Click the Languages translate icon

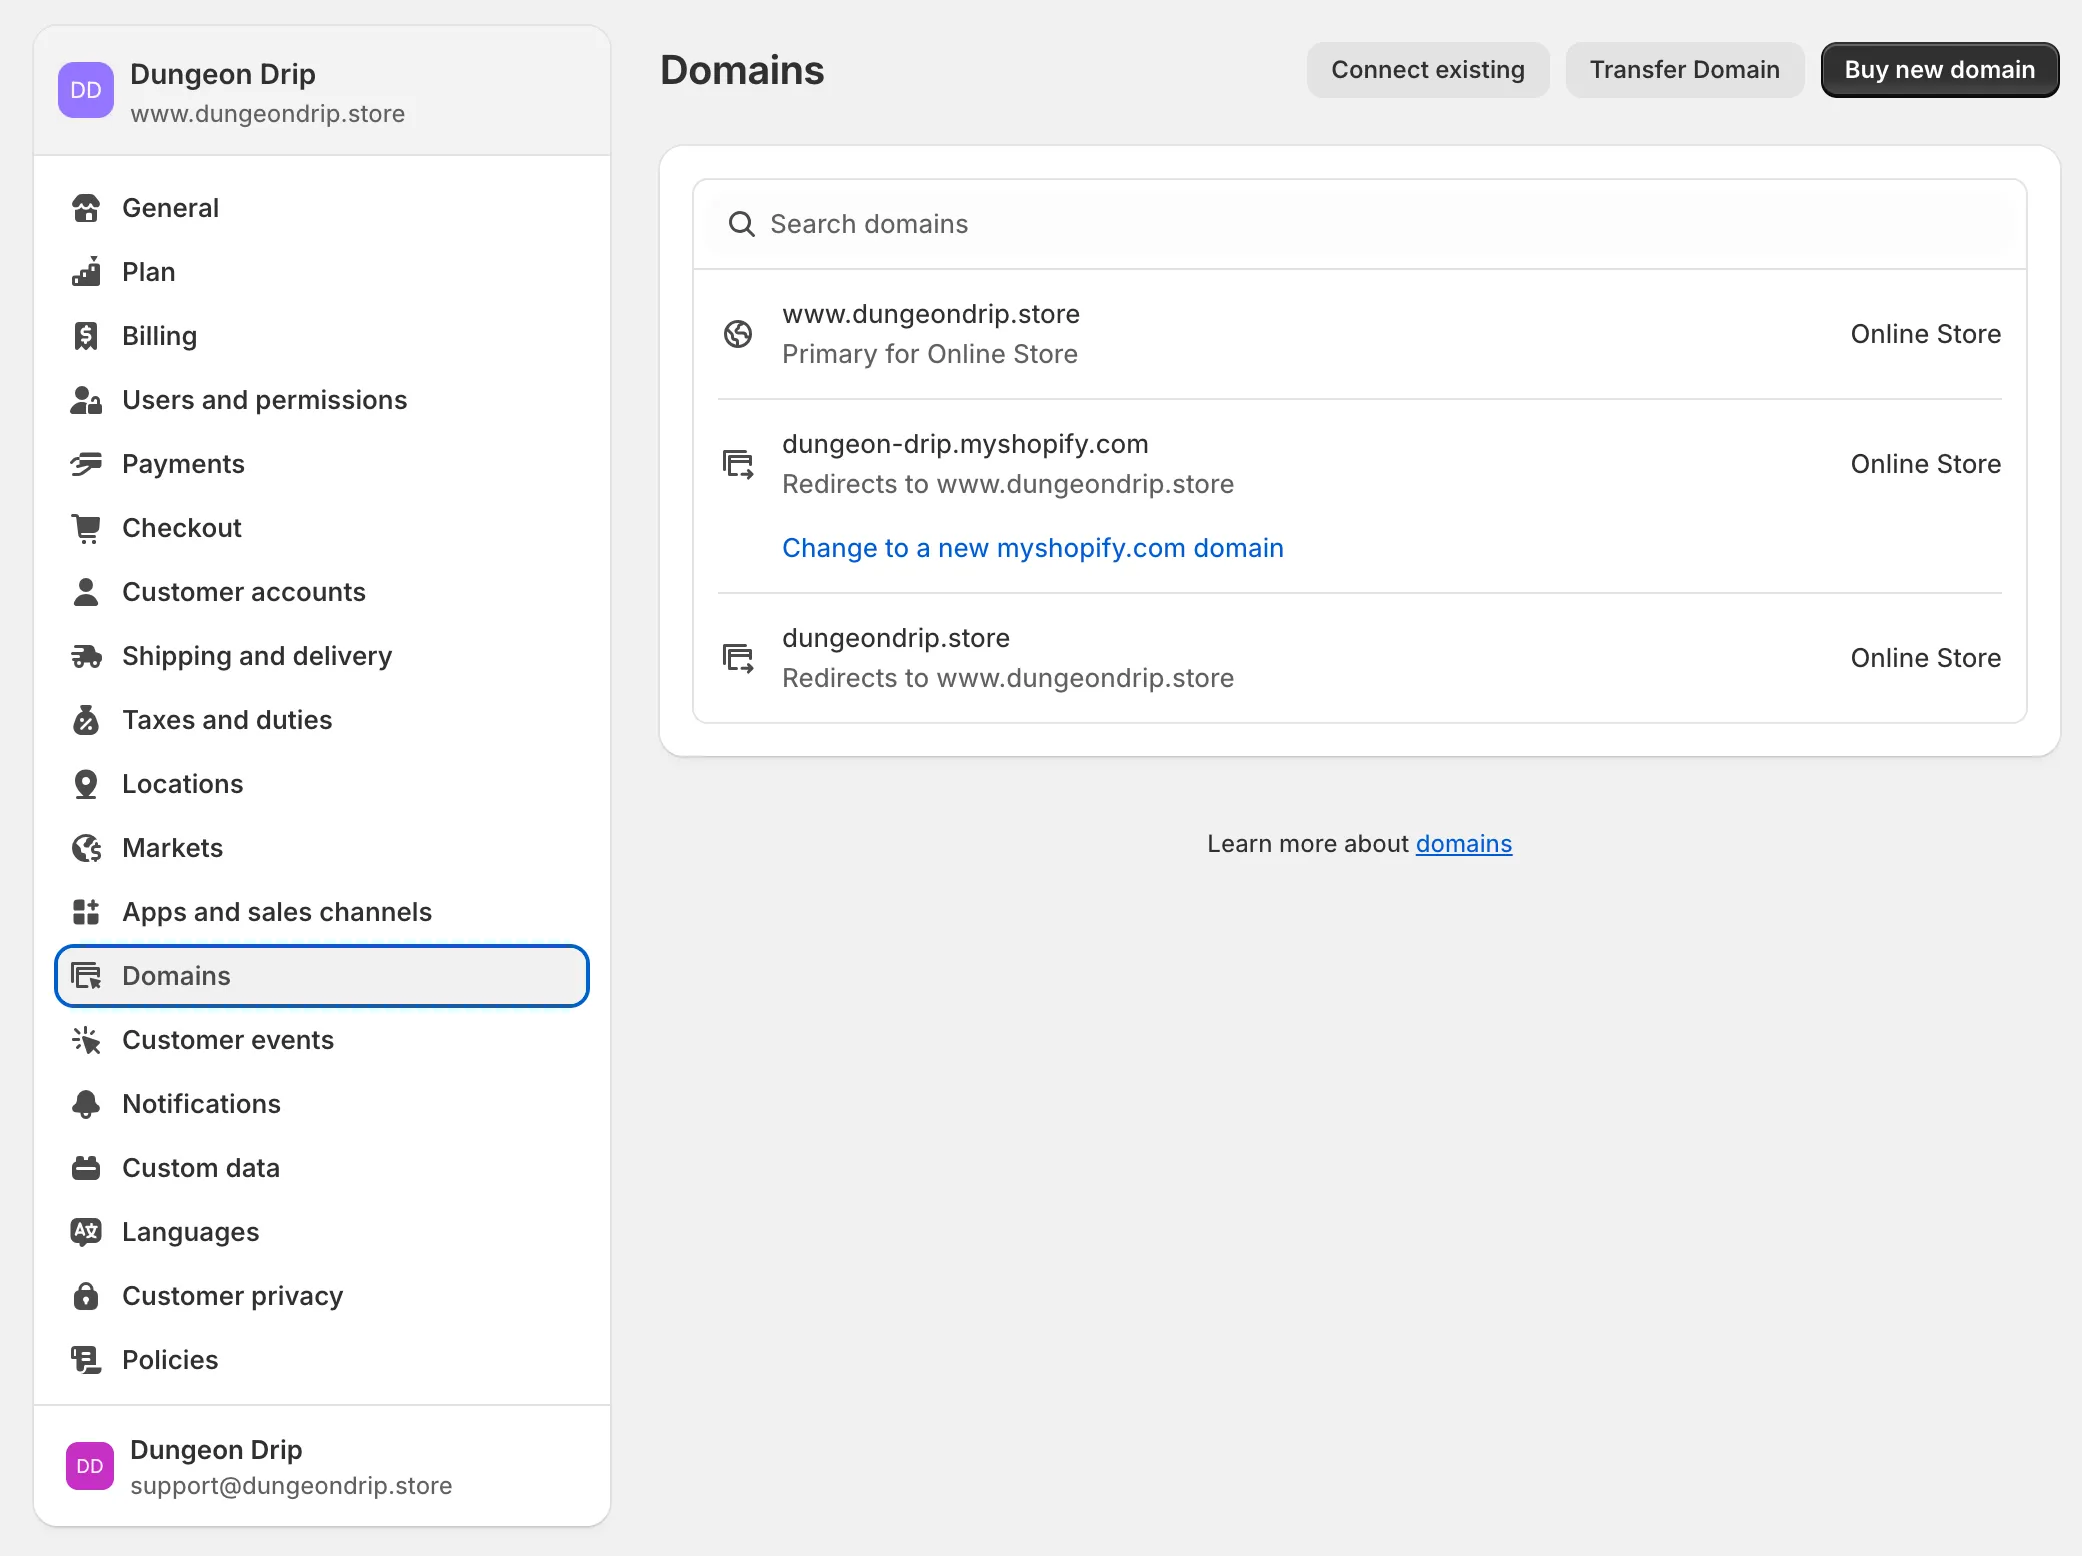86,1232
